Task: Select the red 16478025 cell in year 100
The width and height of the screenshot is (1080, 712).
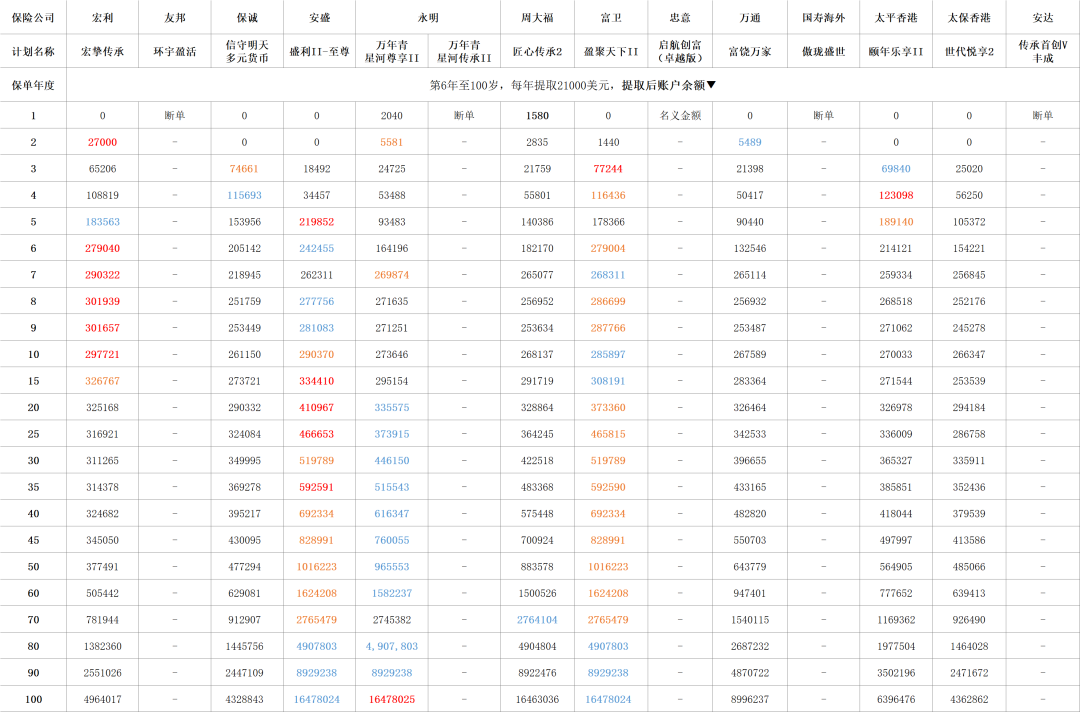Action: [391, 700]
